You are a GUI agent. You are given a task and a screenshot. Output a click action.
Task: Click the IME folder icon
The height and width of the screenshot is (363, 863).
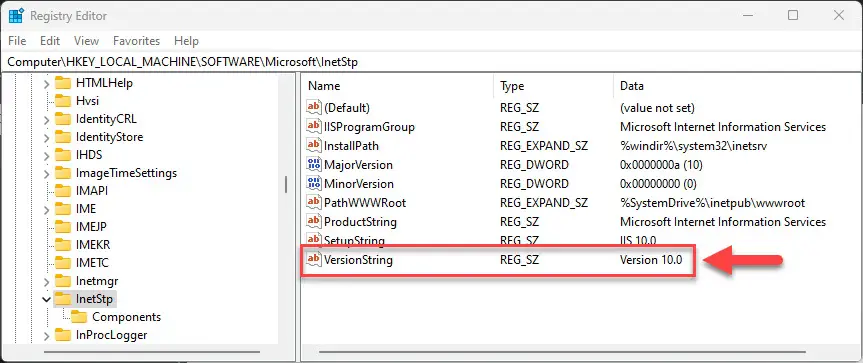[x=63, y=209]
